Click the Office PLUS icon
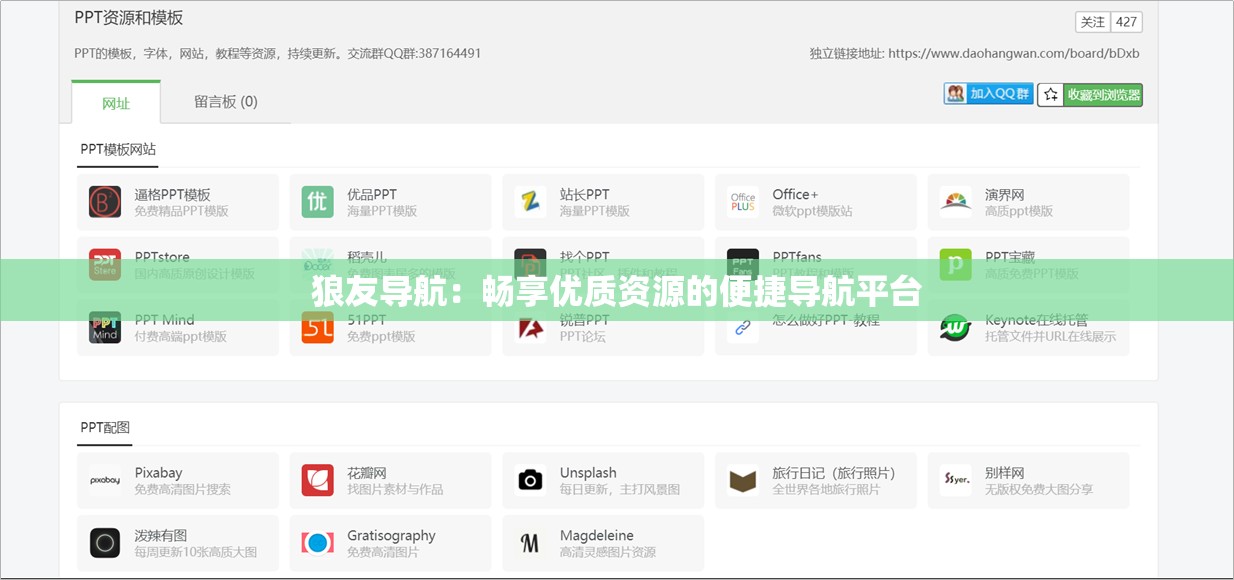 (x=743, y=202)
